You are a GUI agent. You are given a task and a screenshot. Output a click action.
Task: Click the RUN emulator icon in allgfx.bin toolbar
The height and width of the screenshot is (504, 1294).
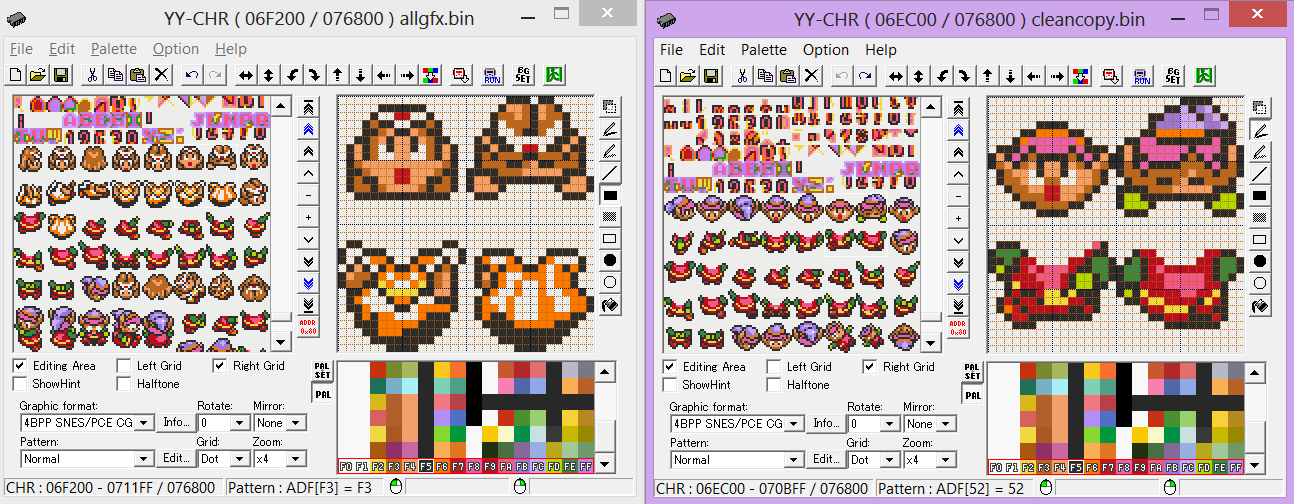click(x=491, y=75)
